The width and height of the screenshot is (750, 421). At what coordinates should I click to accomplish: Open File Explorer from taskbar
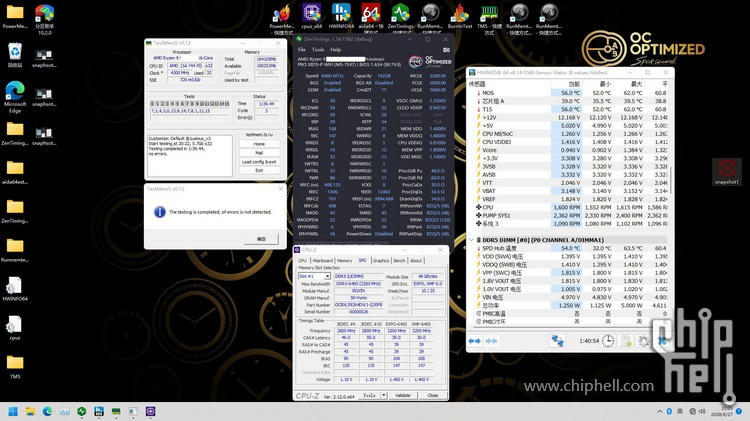click(x=30, y=411)
